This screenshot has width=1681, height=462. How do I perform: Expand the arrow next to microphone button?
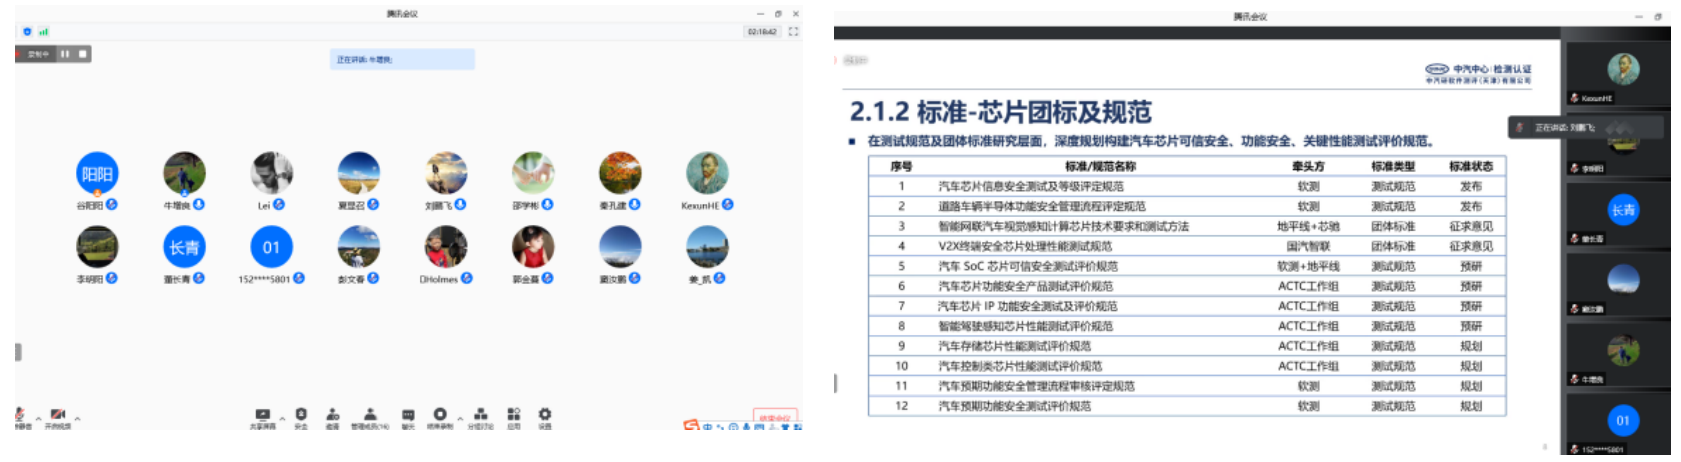tap(39, 419)
